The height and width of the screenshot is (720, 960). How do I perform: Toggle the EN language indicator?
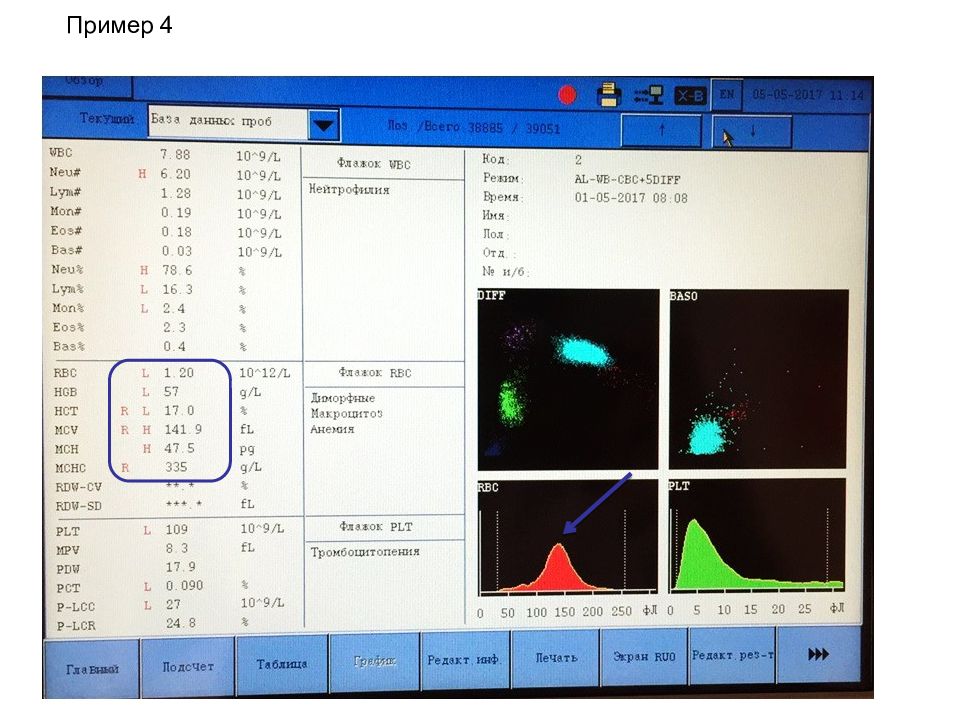click(727, 95)
